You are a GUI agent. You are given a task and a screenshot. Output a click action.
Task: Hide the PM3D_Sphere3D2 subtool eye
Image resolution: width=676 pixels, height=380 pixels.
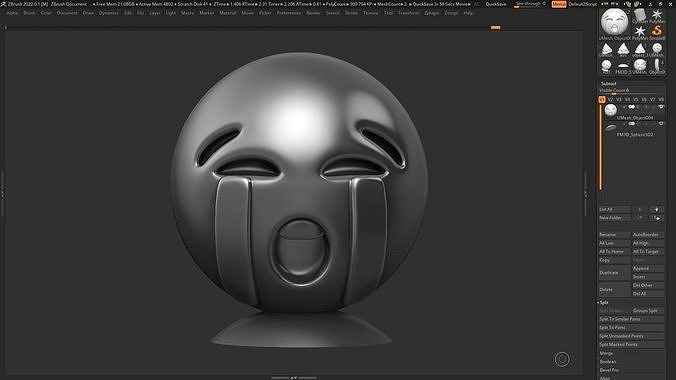tap(661, 124)
